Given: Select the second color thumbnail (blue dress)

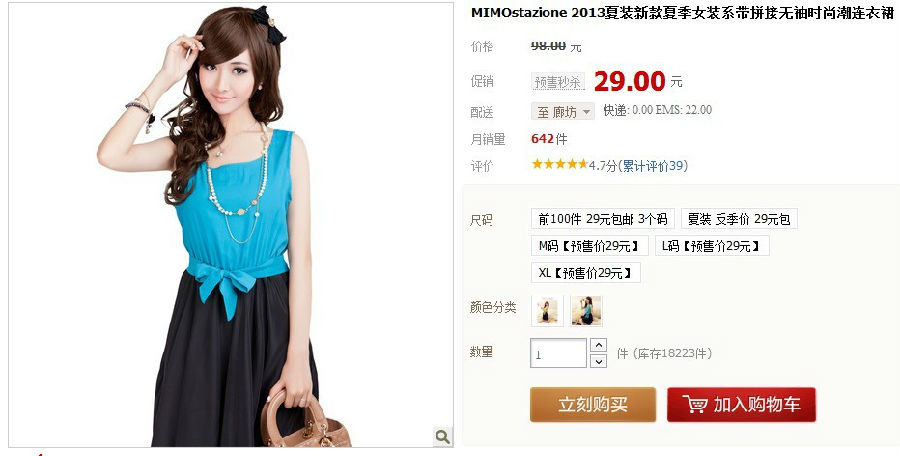Looking at the screenshot, I should point(586,311).
